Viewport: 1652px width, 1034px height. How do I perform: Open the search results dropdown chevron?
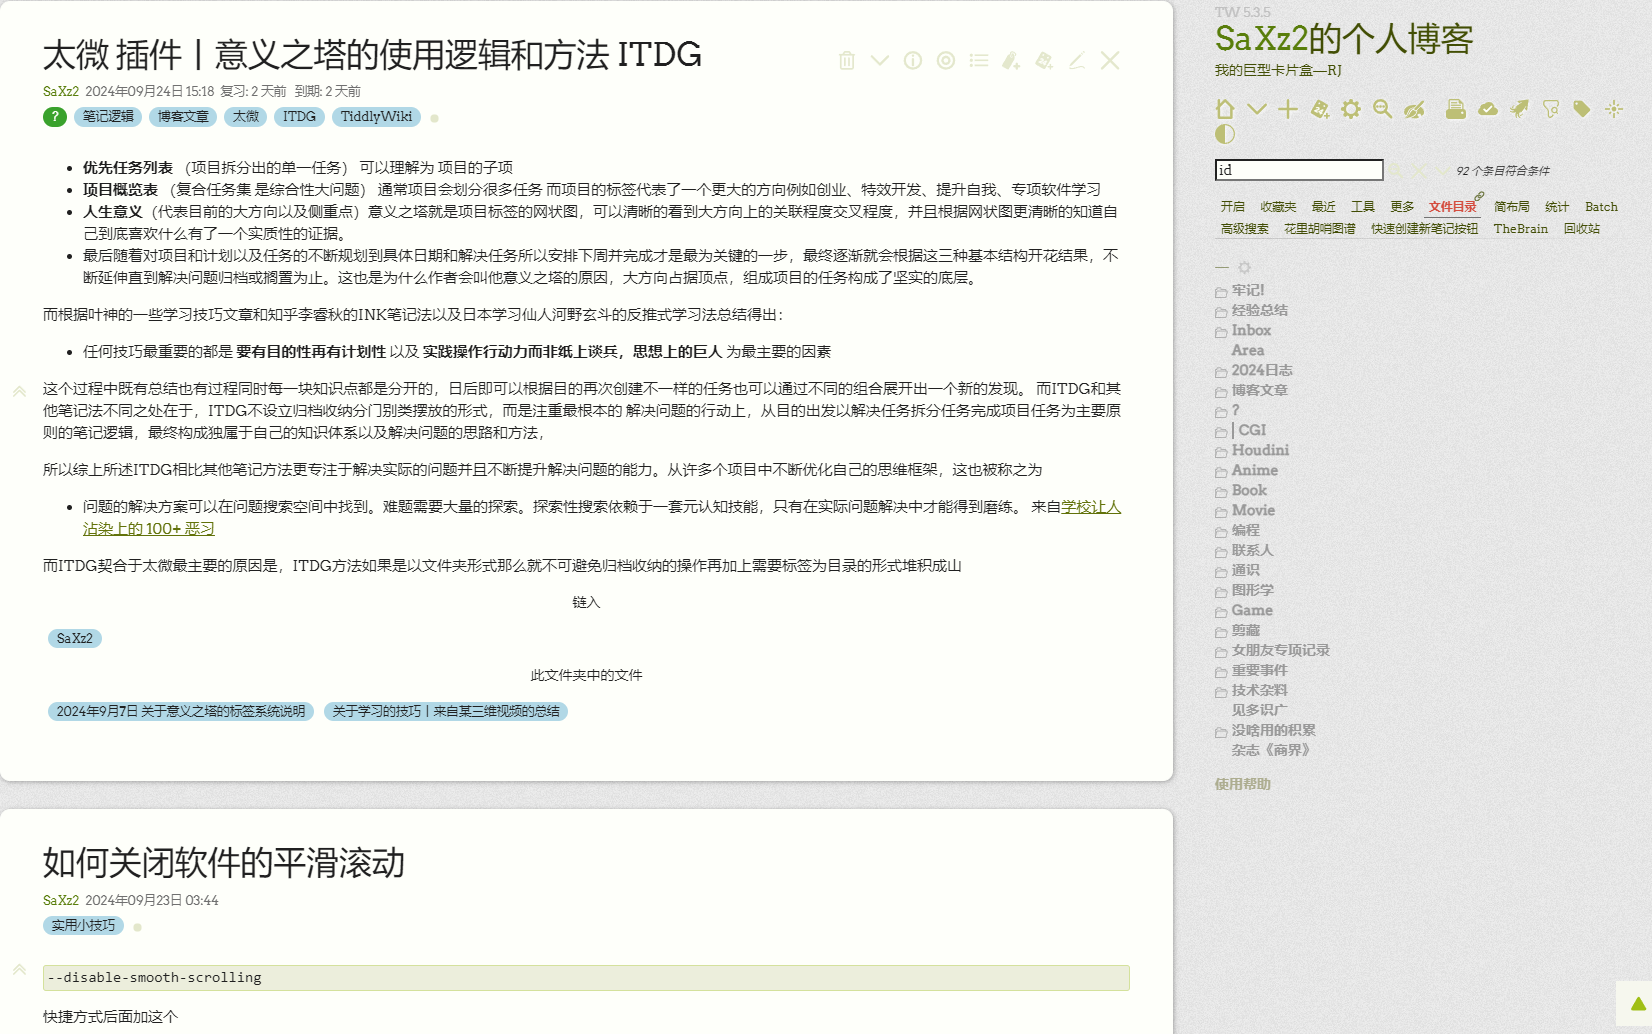[x=1442, y=171]
